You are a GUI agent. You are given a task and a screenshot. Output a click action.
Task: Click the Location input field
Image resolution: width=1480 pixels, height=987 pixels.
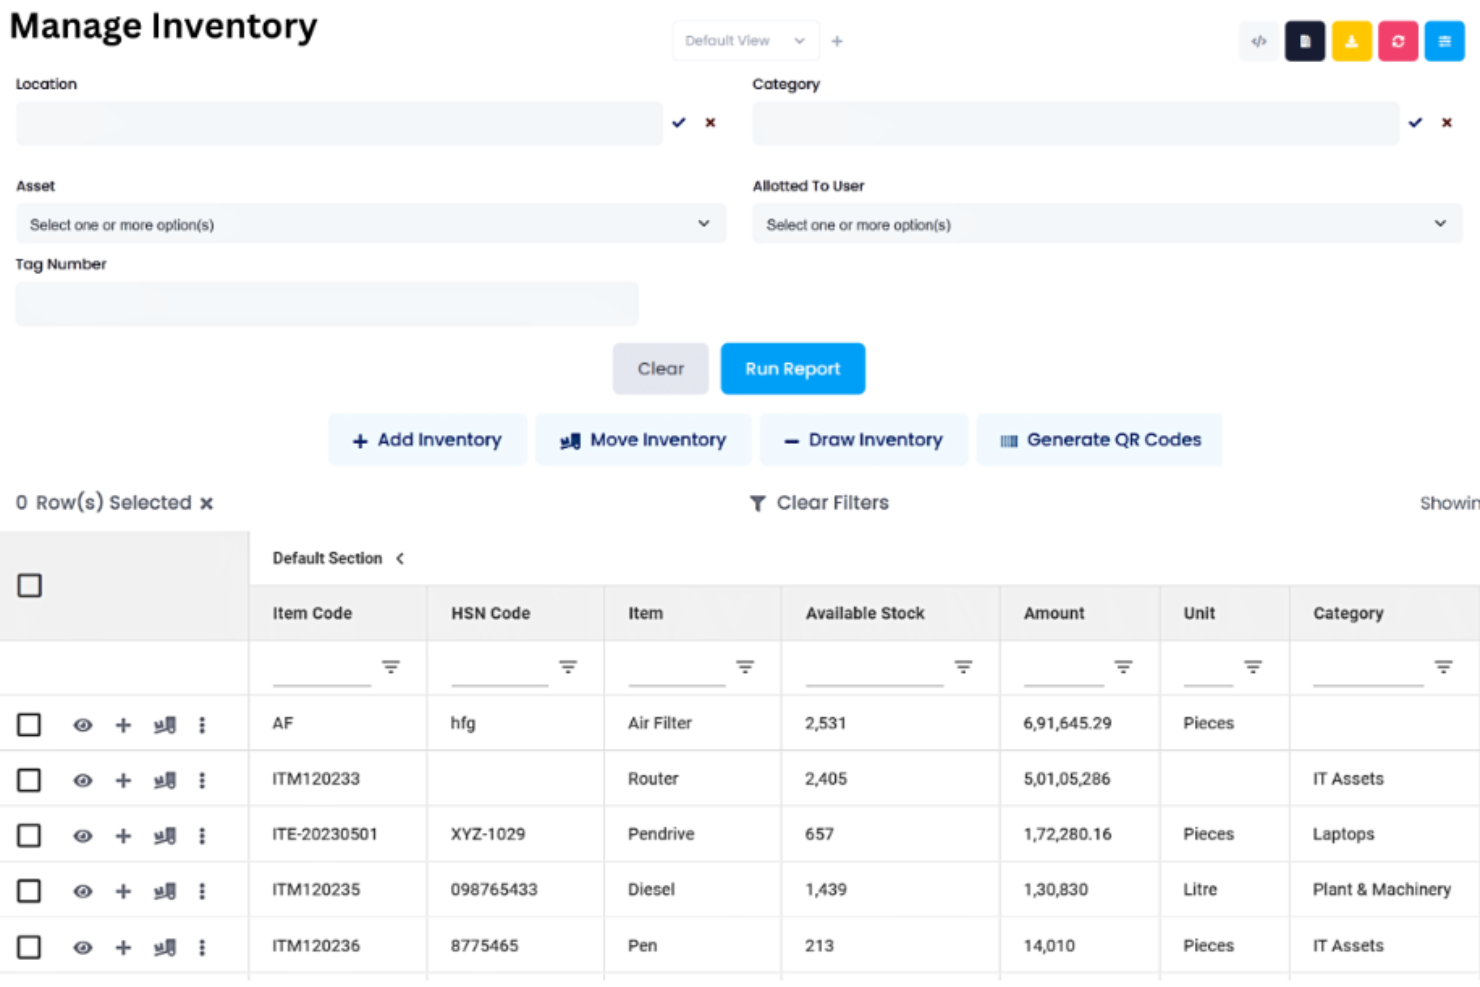click(x=339, y=123)
